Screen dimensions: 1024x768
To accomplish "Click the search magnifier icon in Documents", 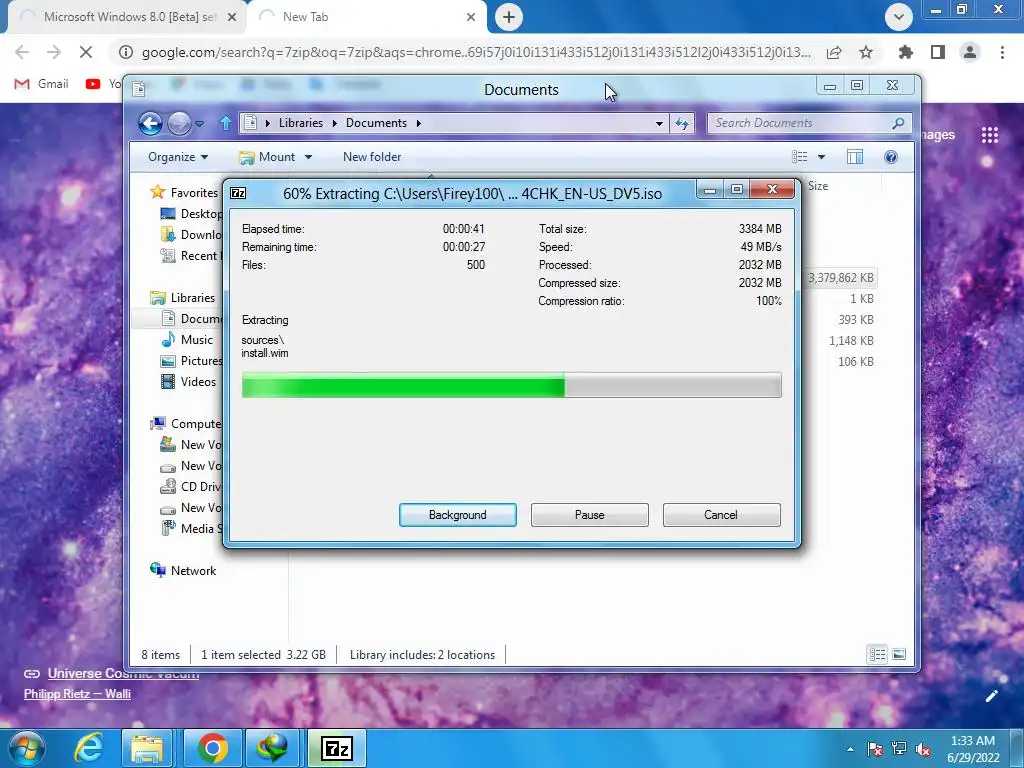I will 899,123.
